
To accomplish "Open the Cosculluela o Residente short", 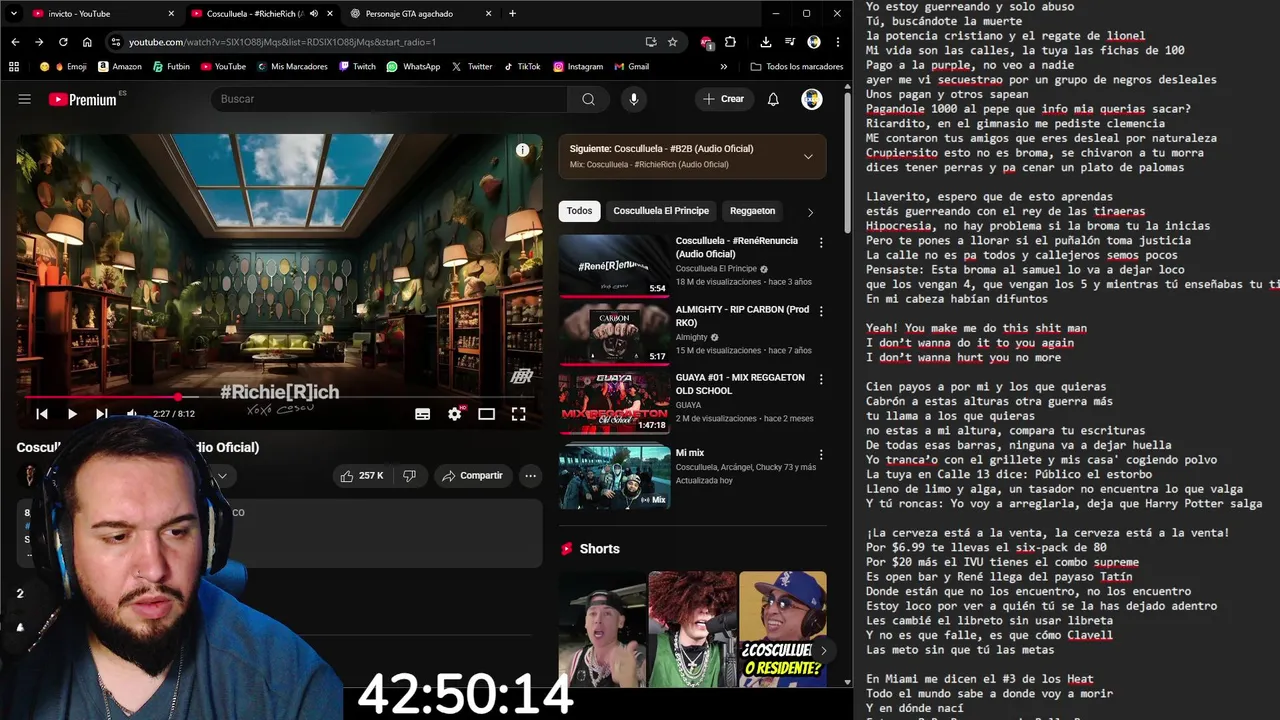I will pyautogui.click(x=782, y=629).
